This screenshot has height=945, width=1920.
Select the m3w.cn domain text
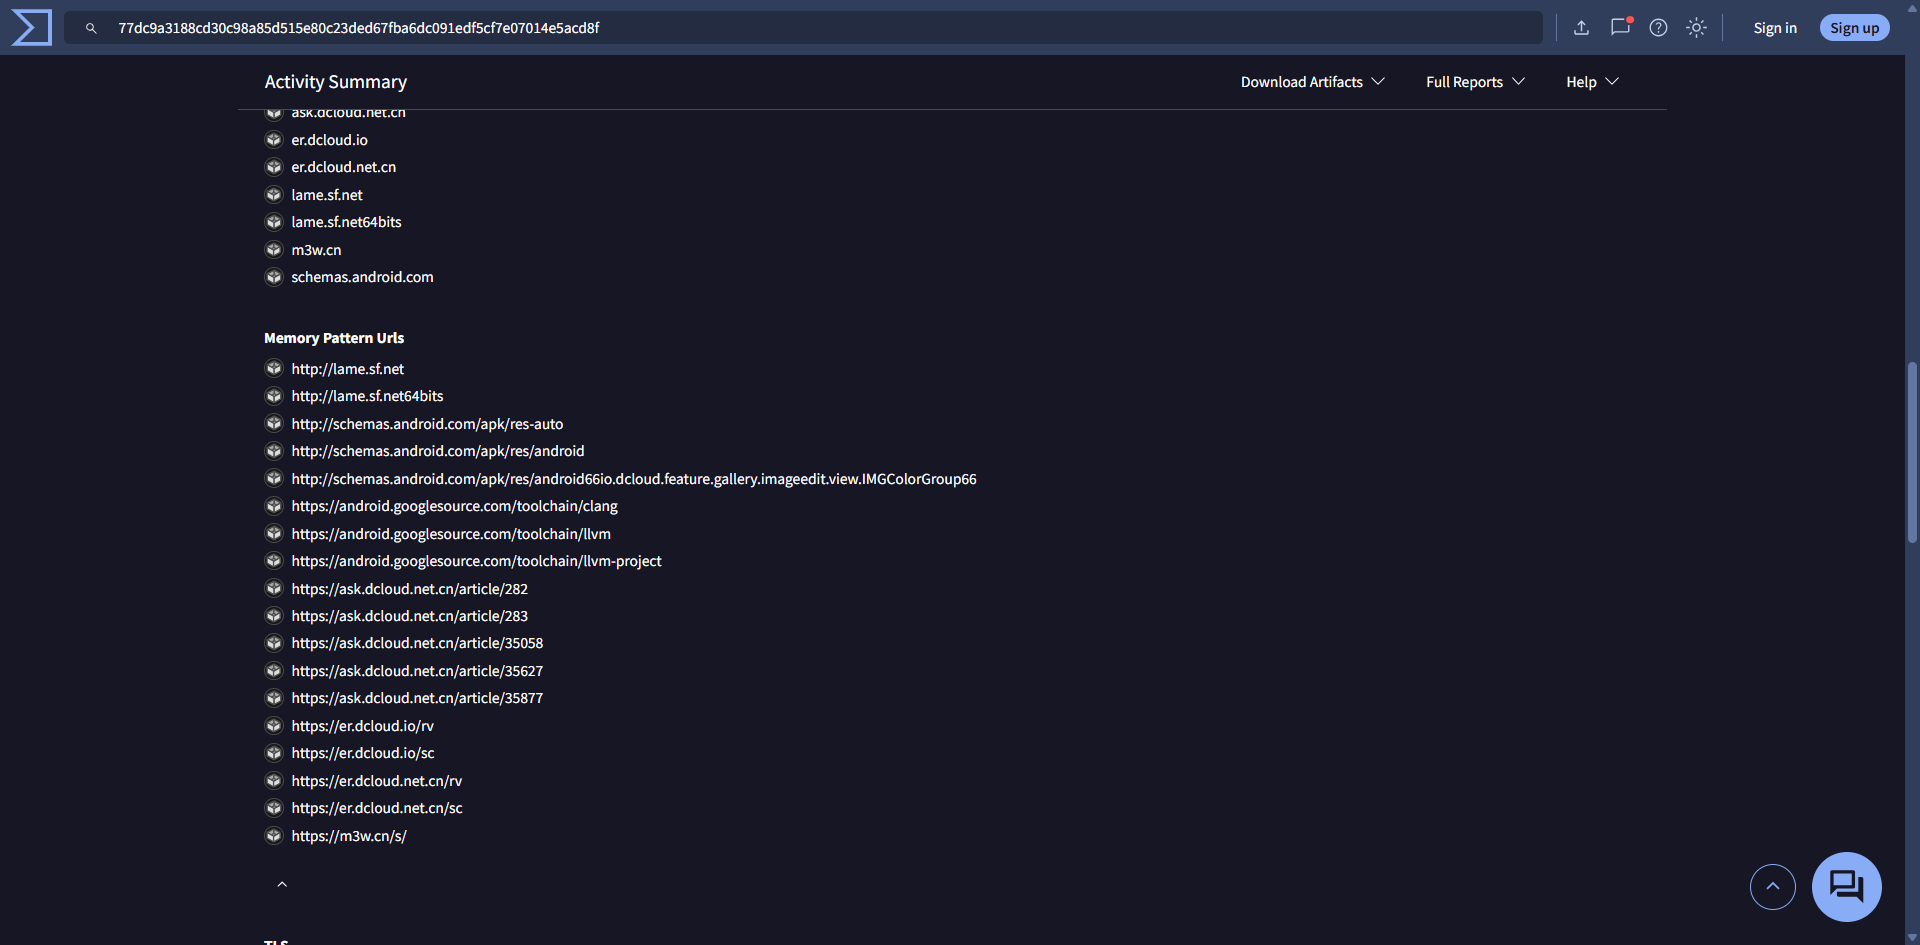click(316, 250)
